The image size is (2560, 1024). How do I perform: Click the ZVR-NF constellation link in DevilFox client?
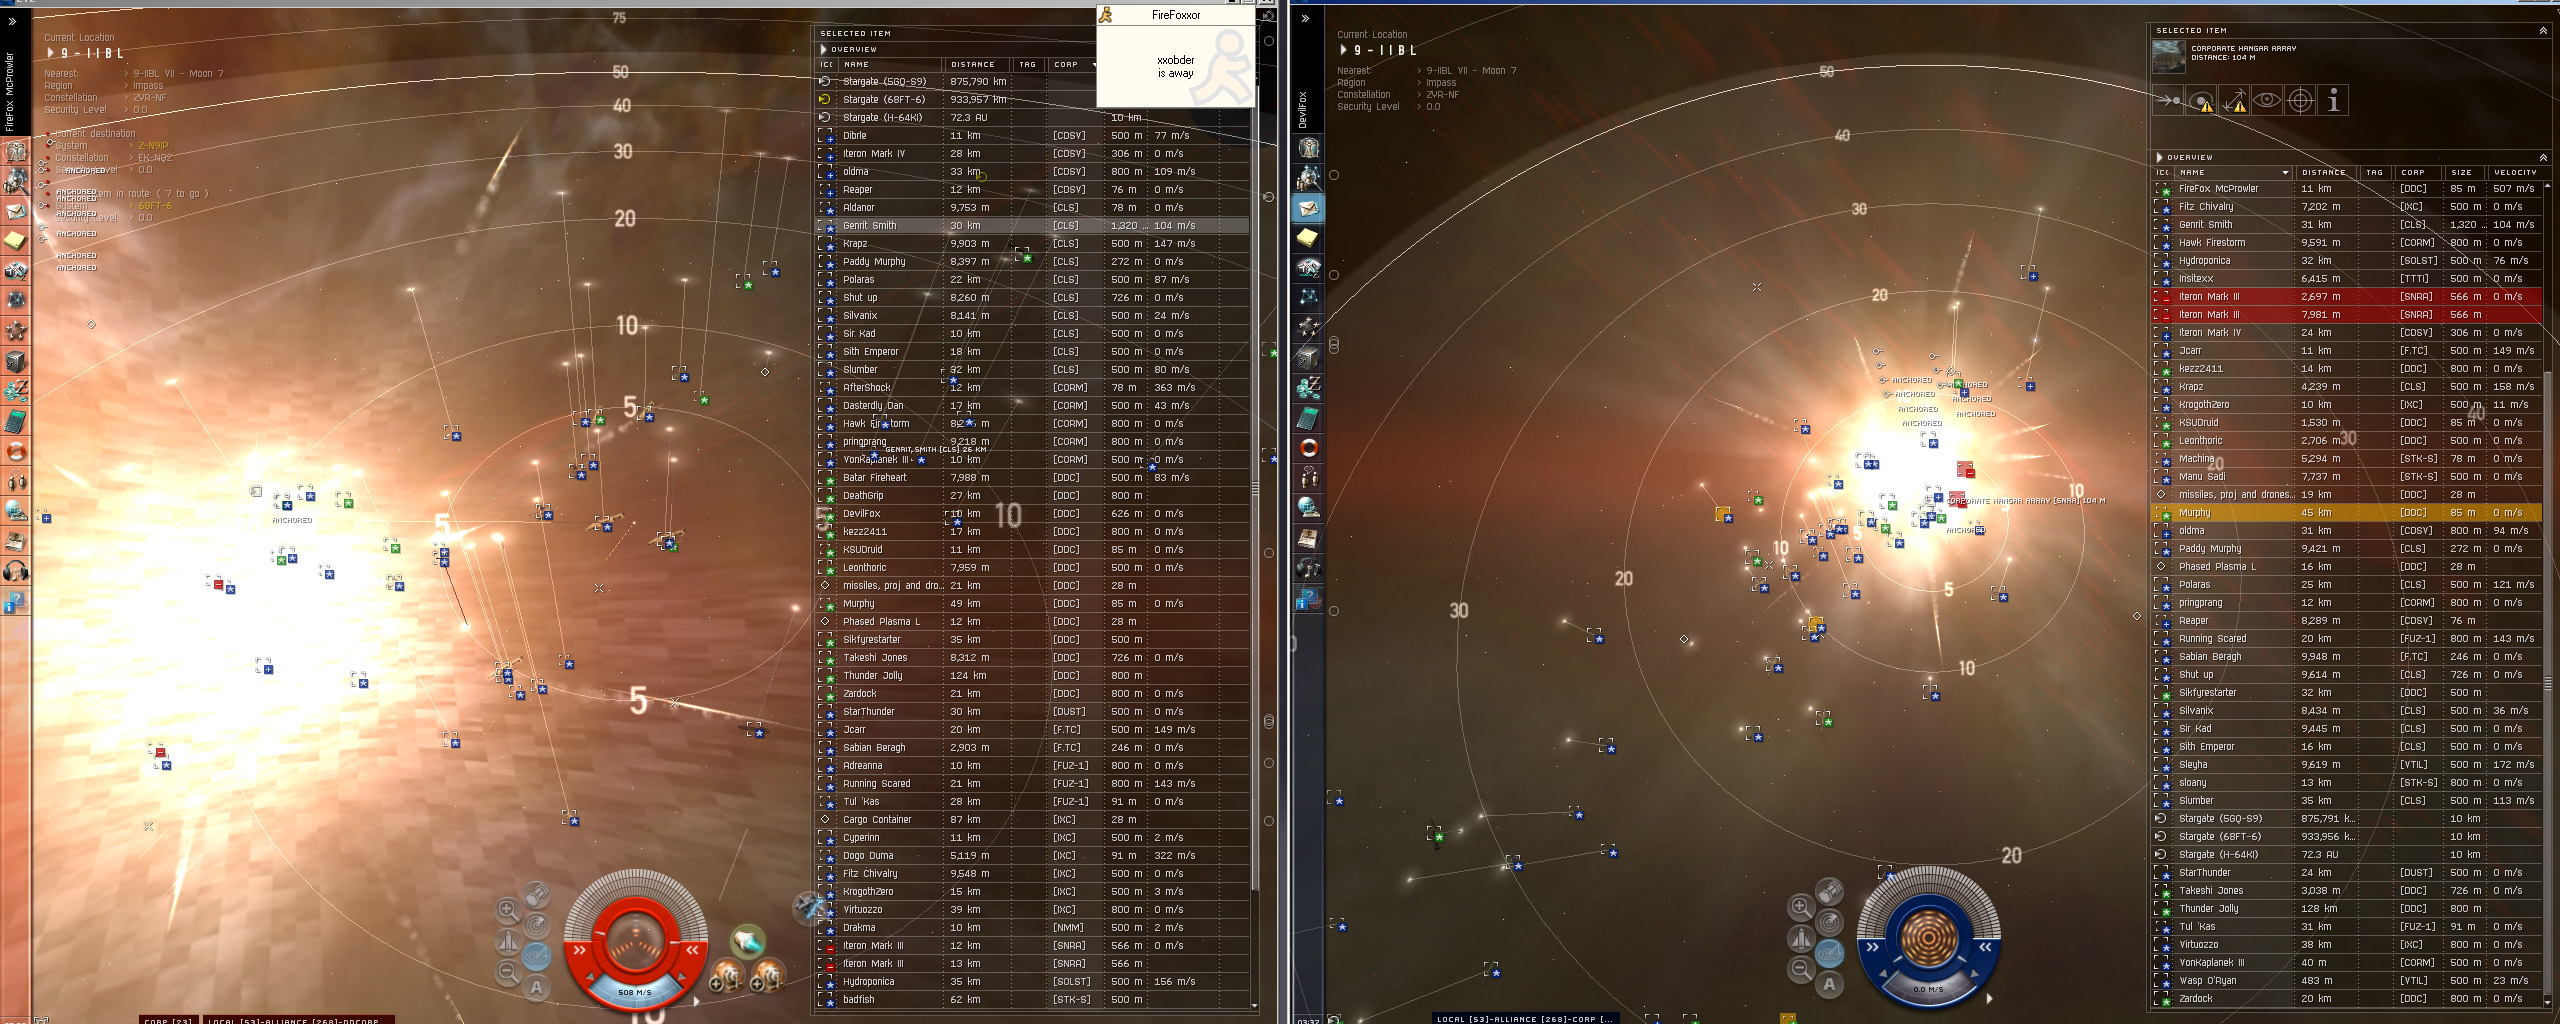coord(1442,95)
